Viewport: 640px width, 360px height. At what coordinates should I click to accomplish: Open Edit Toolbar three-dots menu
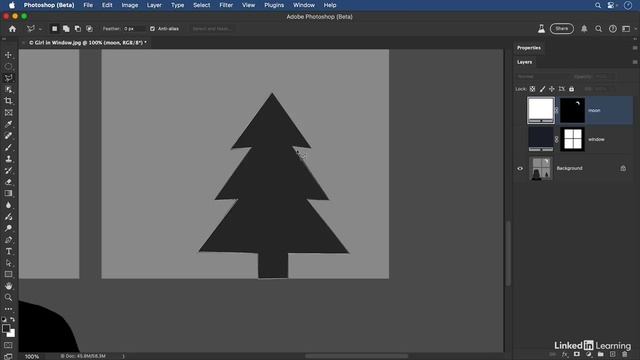click(x=8, y=309)
